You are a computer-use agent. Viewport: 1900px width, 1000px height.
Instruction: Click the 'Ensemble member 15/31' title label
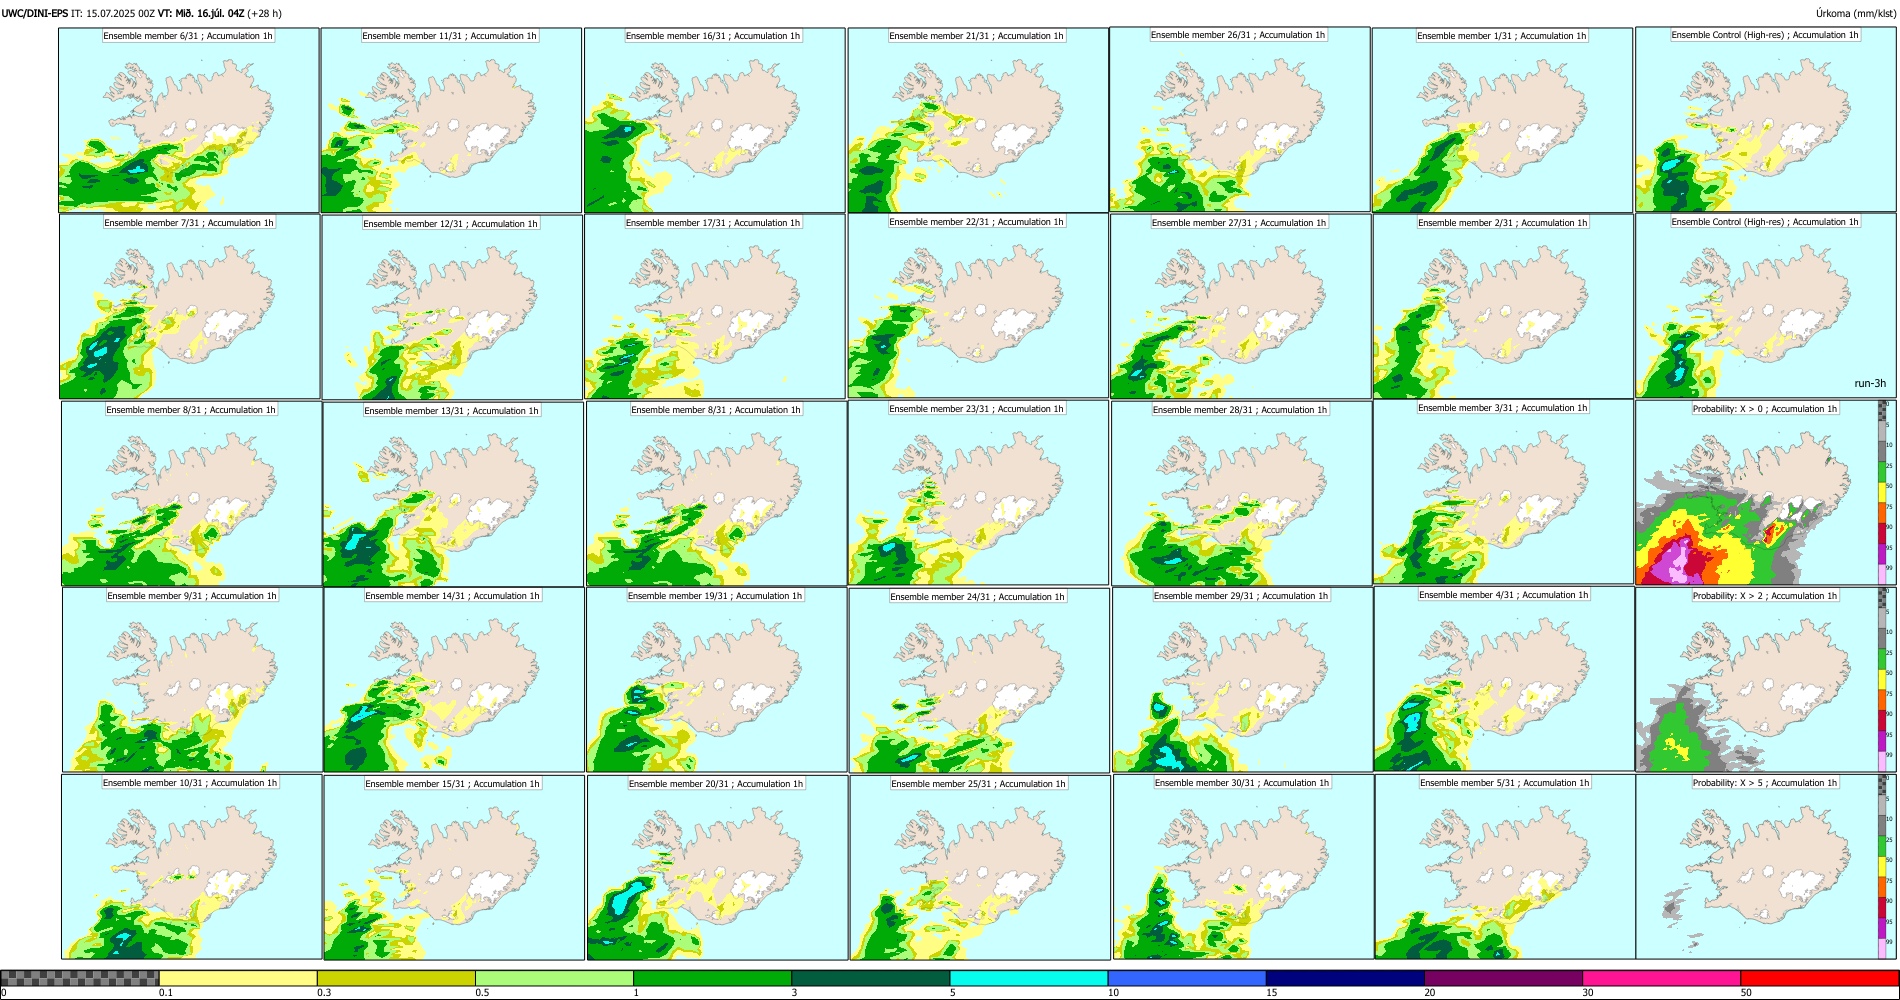point(452,784)
